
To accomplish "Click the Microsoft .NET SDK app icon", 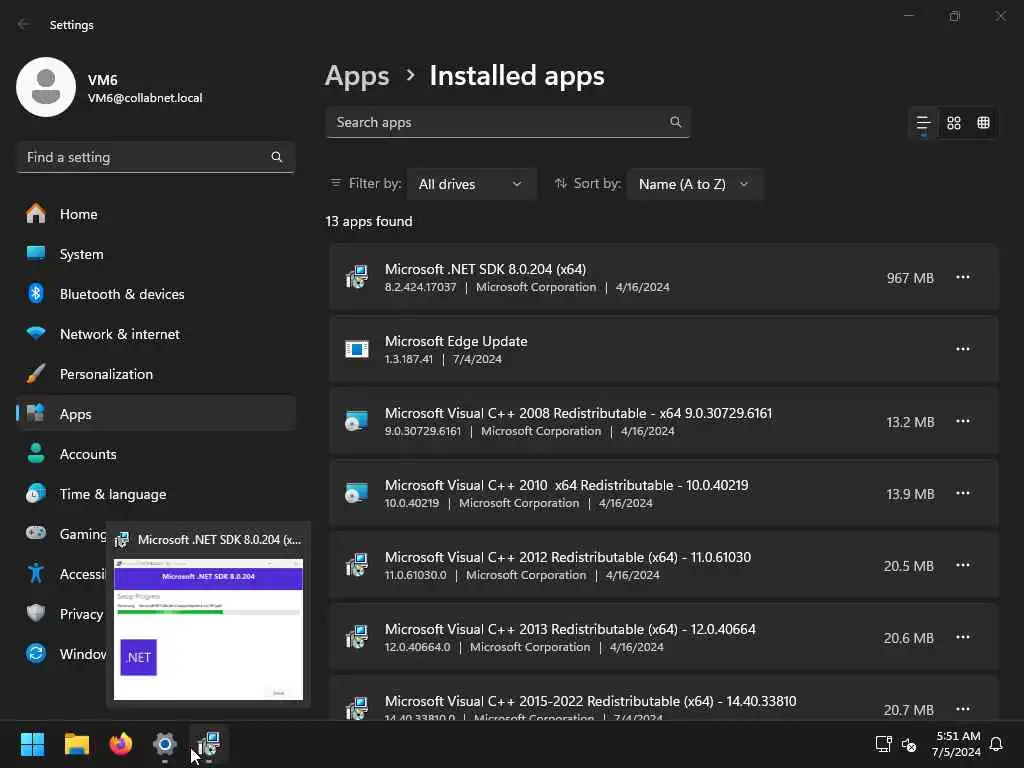I will [x=357, y=278].
